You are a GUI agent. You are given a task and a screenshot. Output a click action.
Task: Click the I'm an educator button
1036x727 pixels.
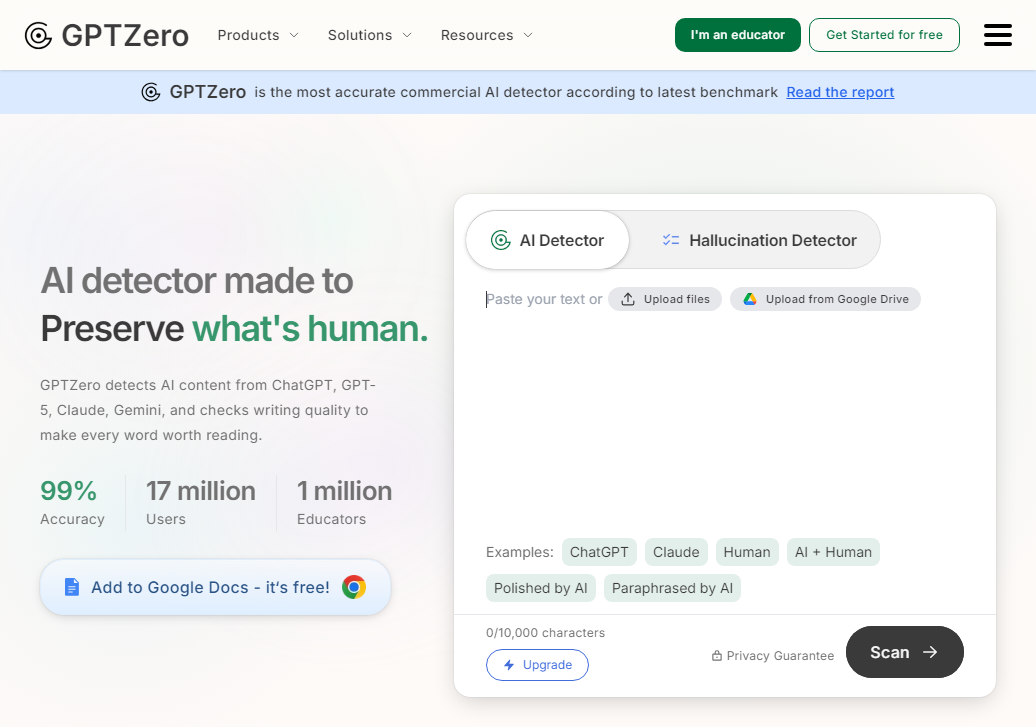(737, 35)
